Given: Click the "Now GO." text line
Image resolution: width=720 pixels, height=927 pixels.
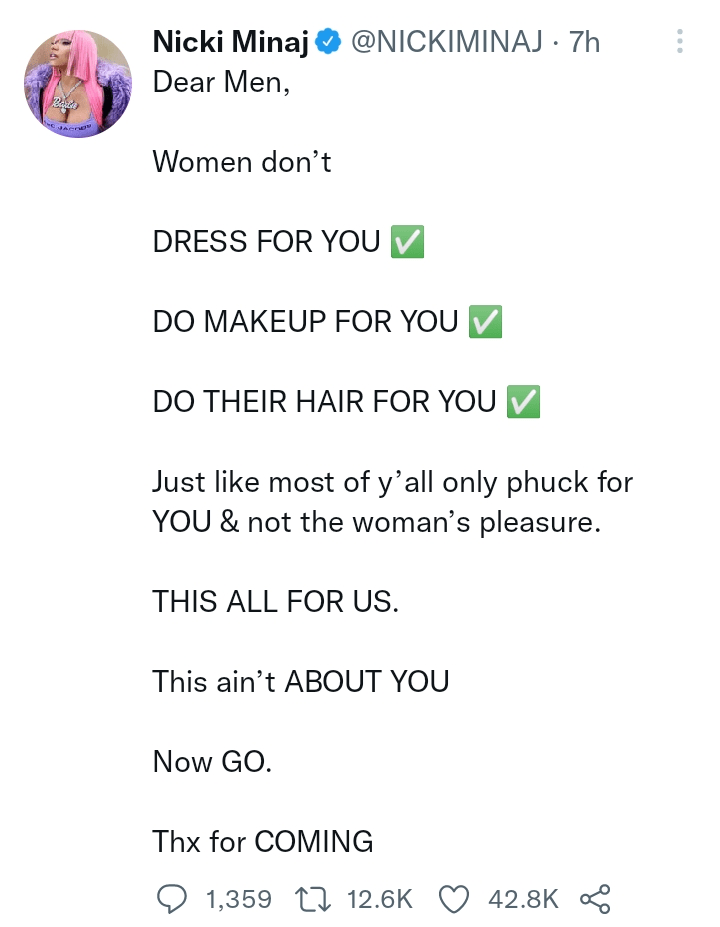Looking at the screenshot, I should tap(212, 761).
